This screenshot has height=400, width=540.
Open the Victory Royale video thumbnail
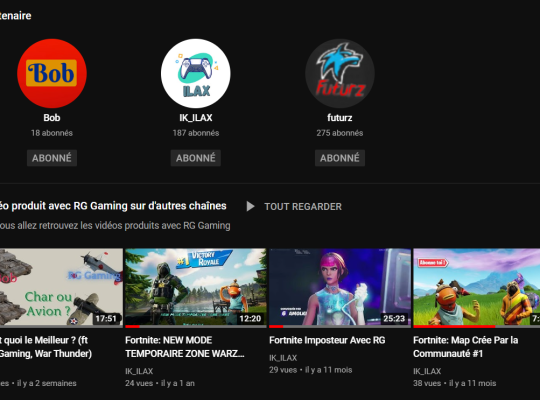pos(196,288)
